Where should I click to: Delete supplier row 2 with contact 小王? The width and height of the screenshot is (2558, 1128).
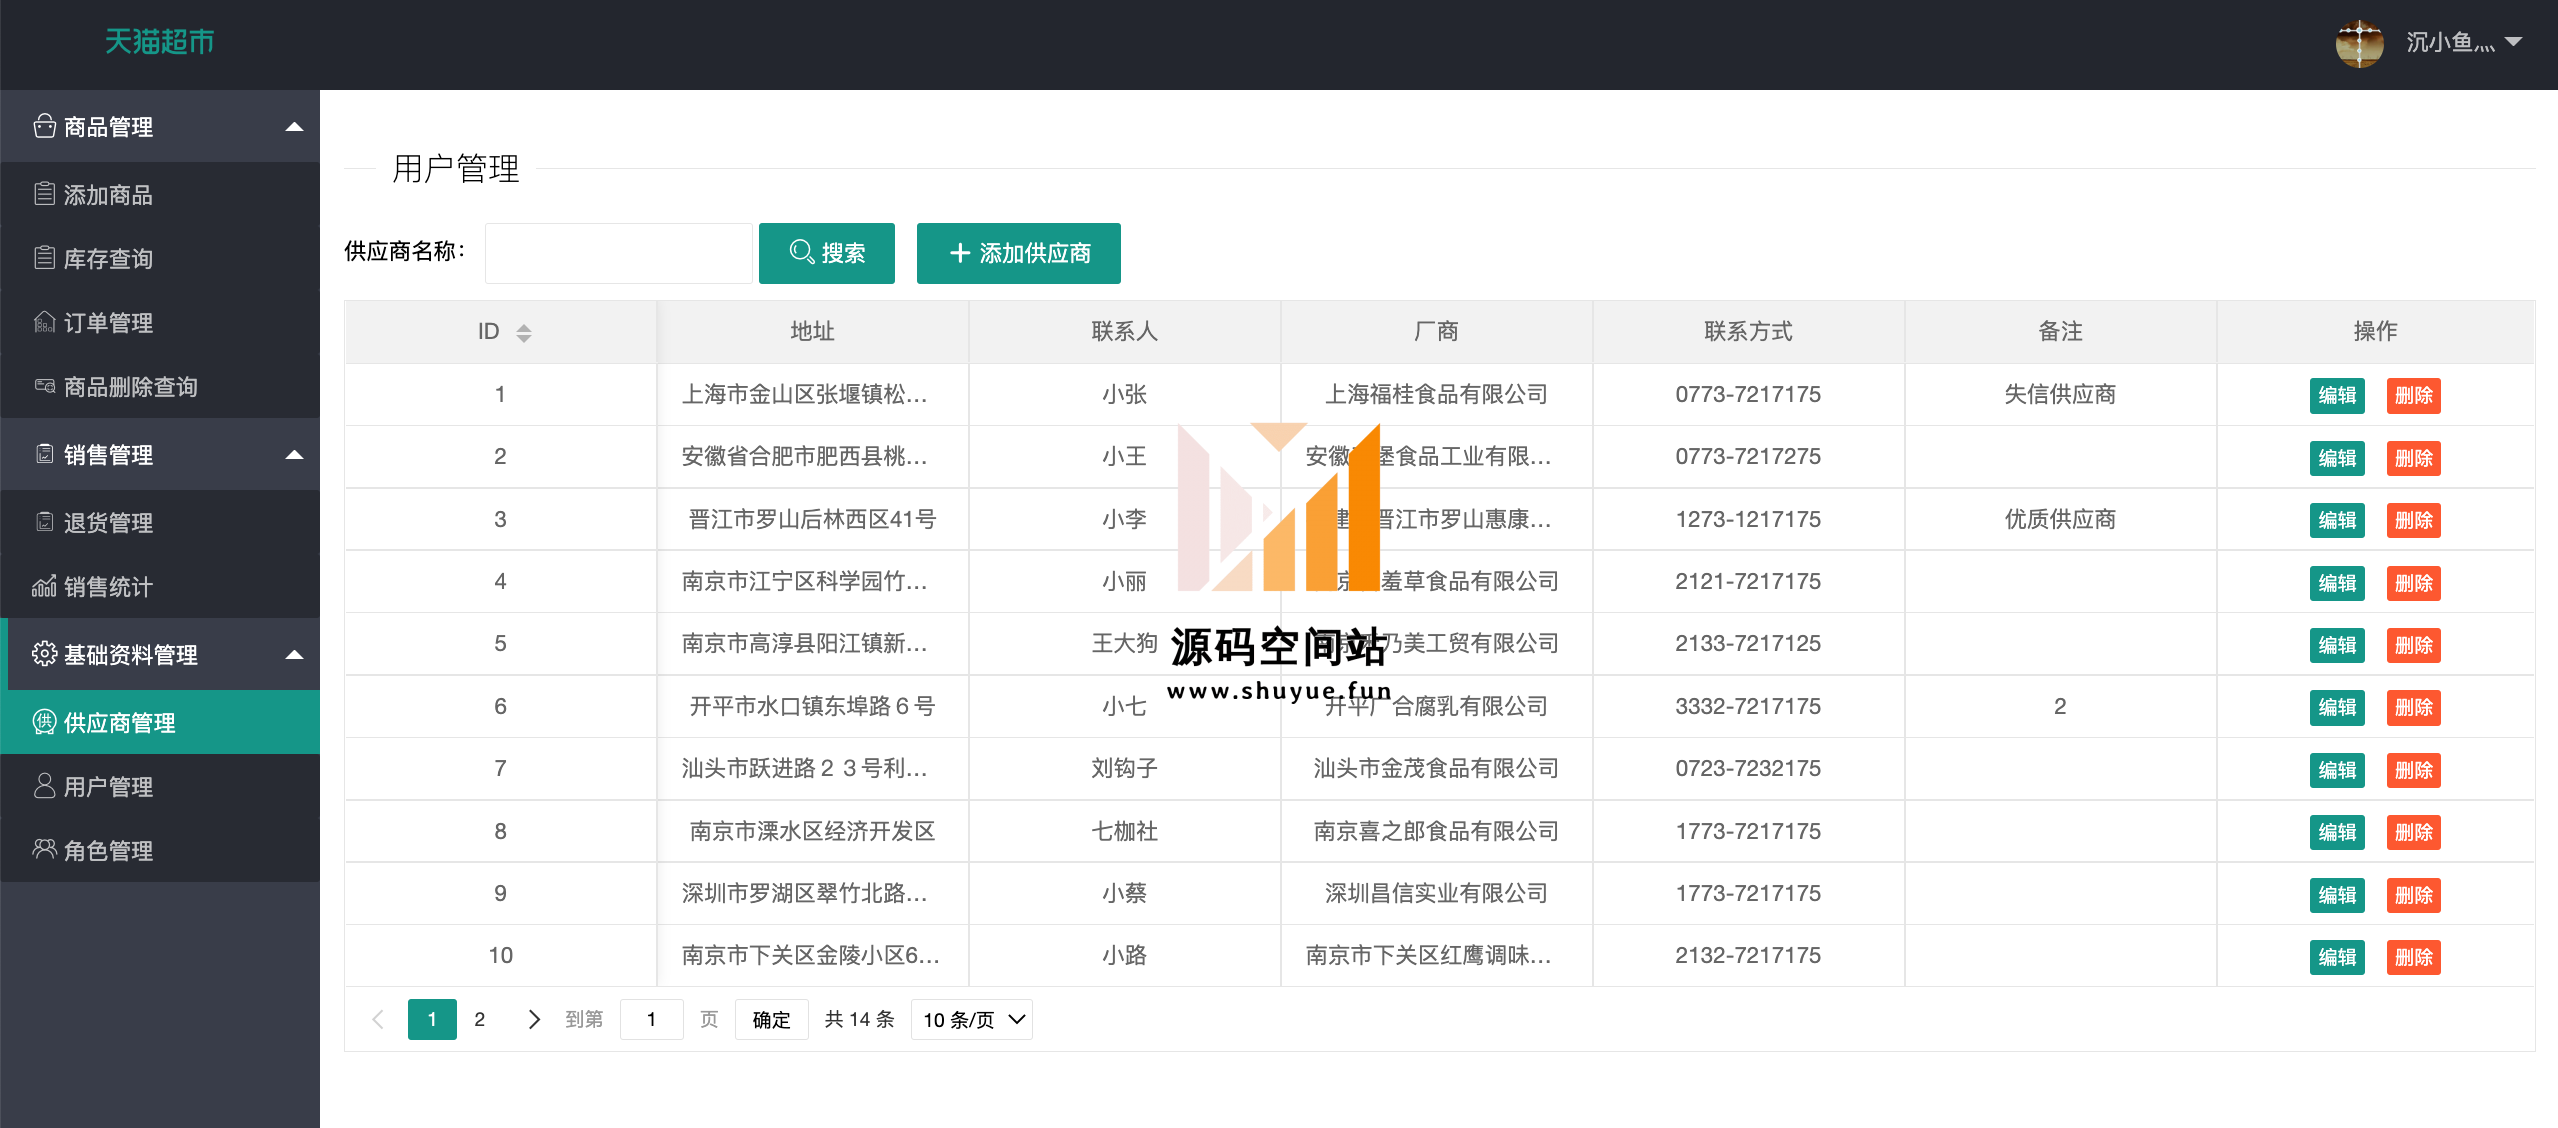[x=2414, y=458]
